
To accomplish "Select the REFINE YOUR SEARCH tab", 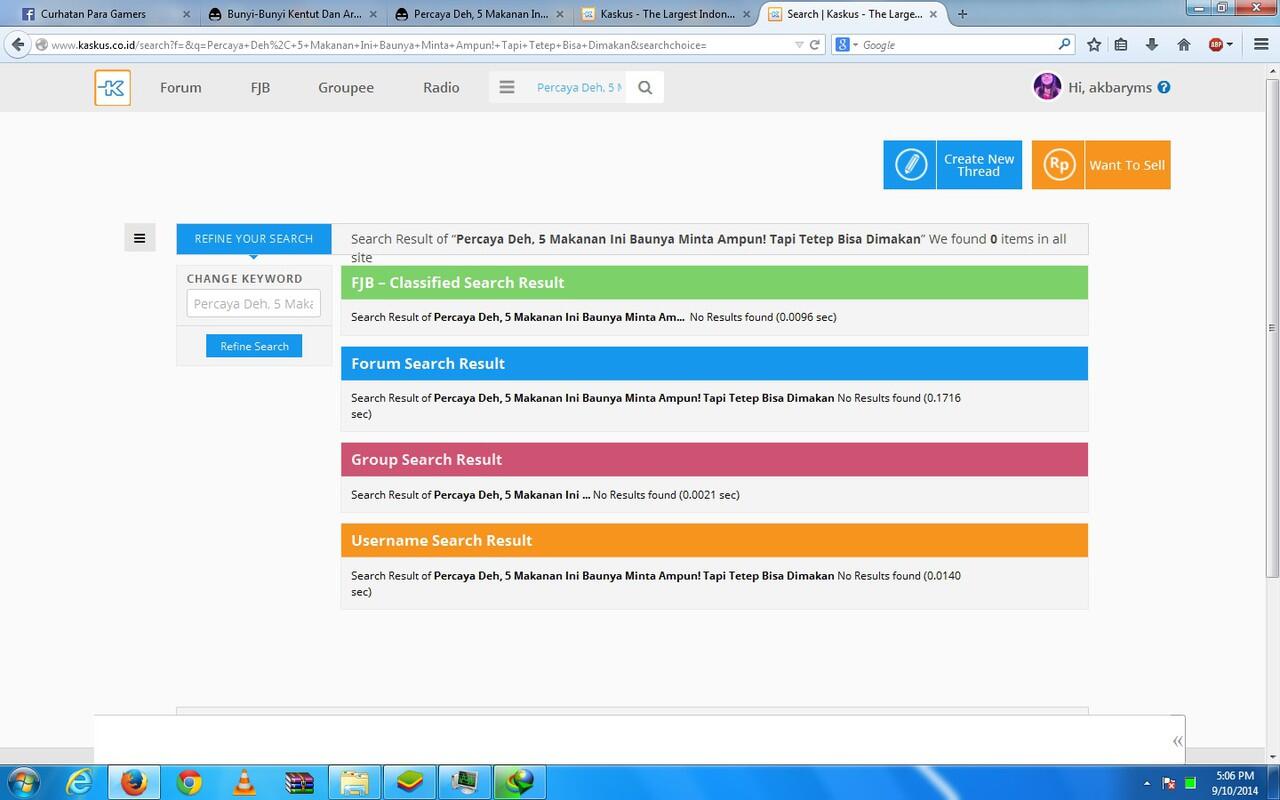I will (x=254, y=239).
